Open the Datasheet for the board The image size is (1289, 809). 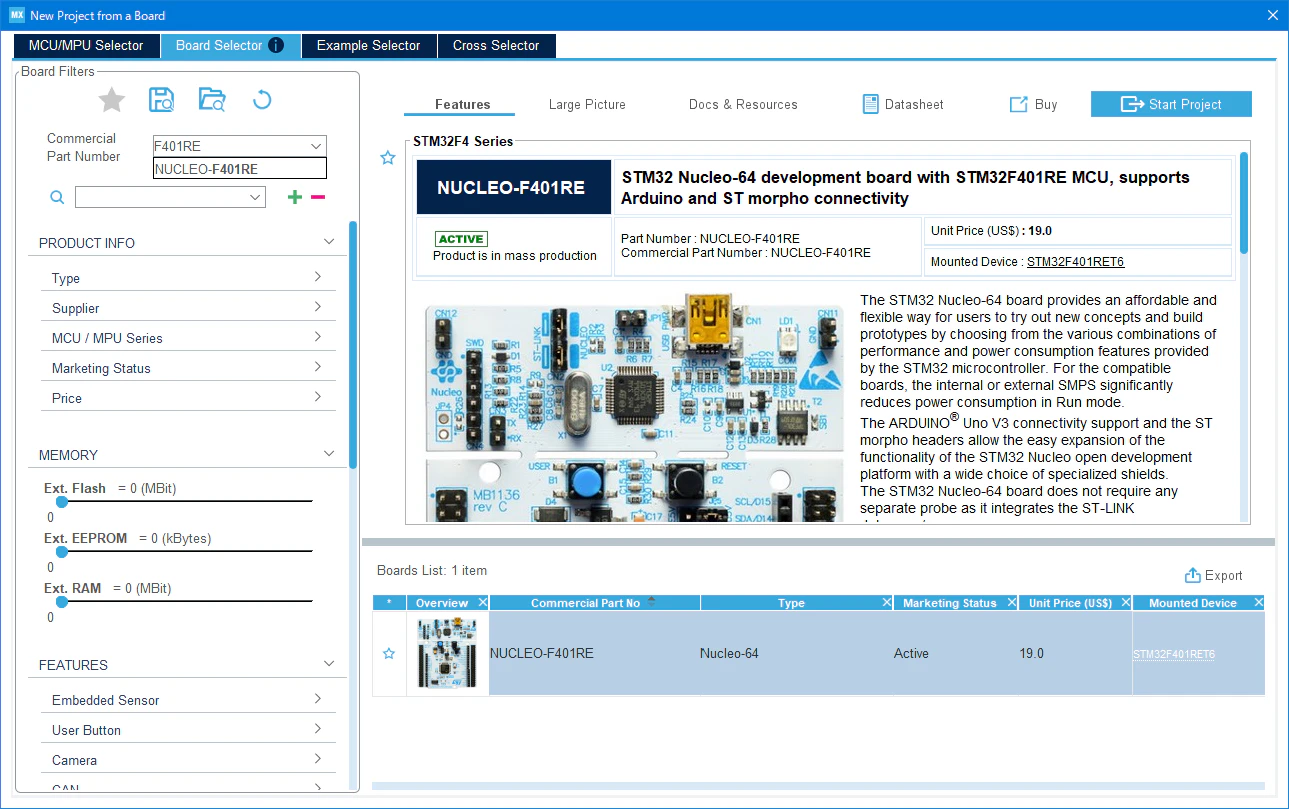click(x=902, y=104)
